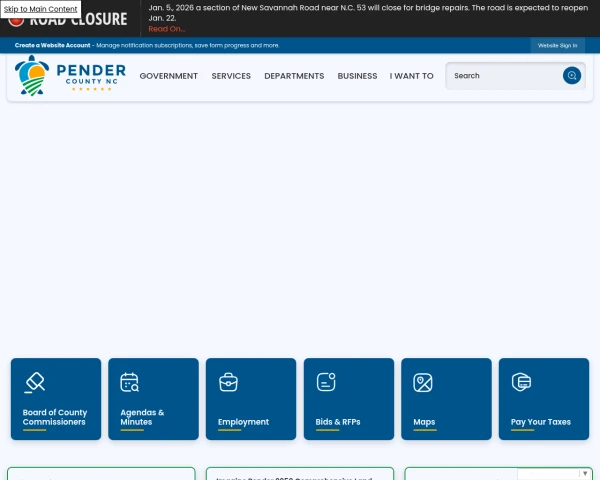This screenshot has height=480, width=600.
Task: Click the Website Sign In button
Action: point(557,45)
